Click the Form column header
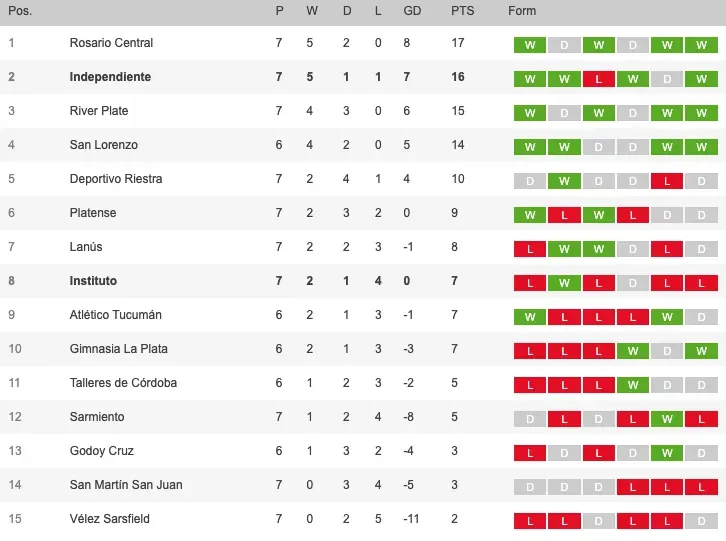This screenshot has height=541, width=726. 522,11
